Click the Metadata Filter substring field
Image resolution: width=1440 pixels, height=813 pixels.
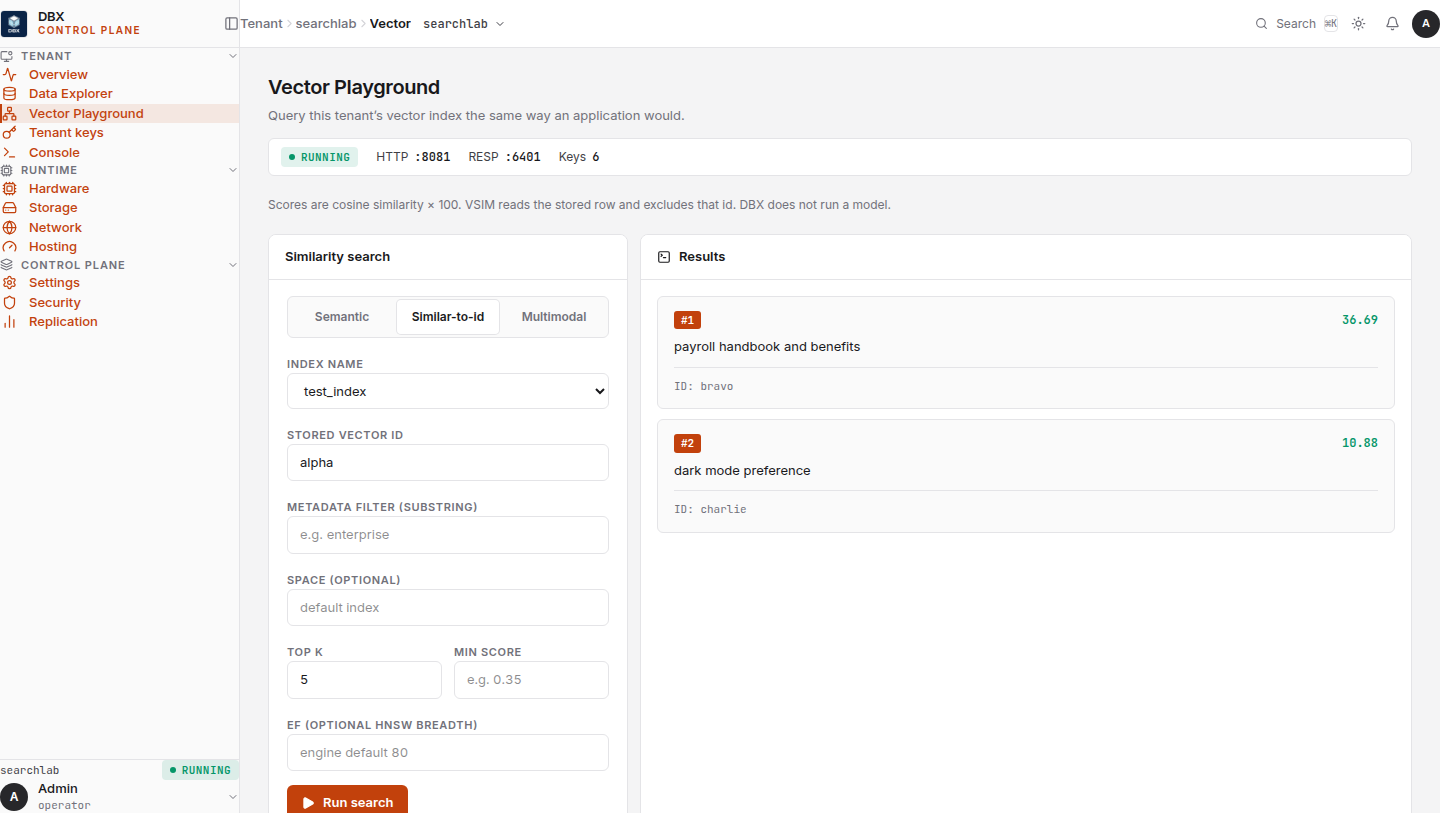click(x=448, y=535)
